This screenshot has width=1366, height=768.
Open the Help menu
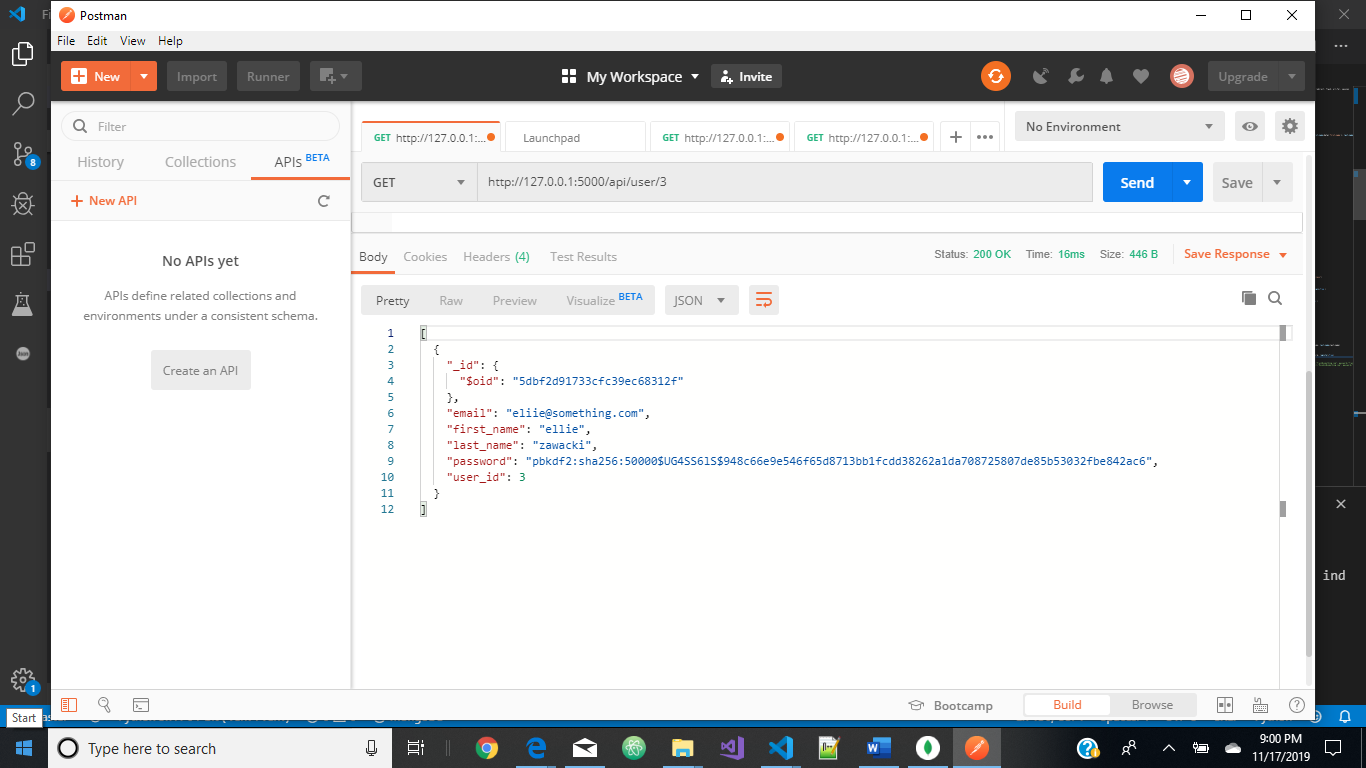pyautogui.click(x=170, y=41)
